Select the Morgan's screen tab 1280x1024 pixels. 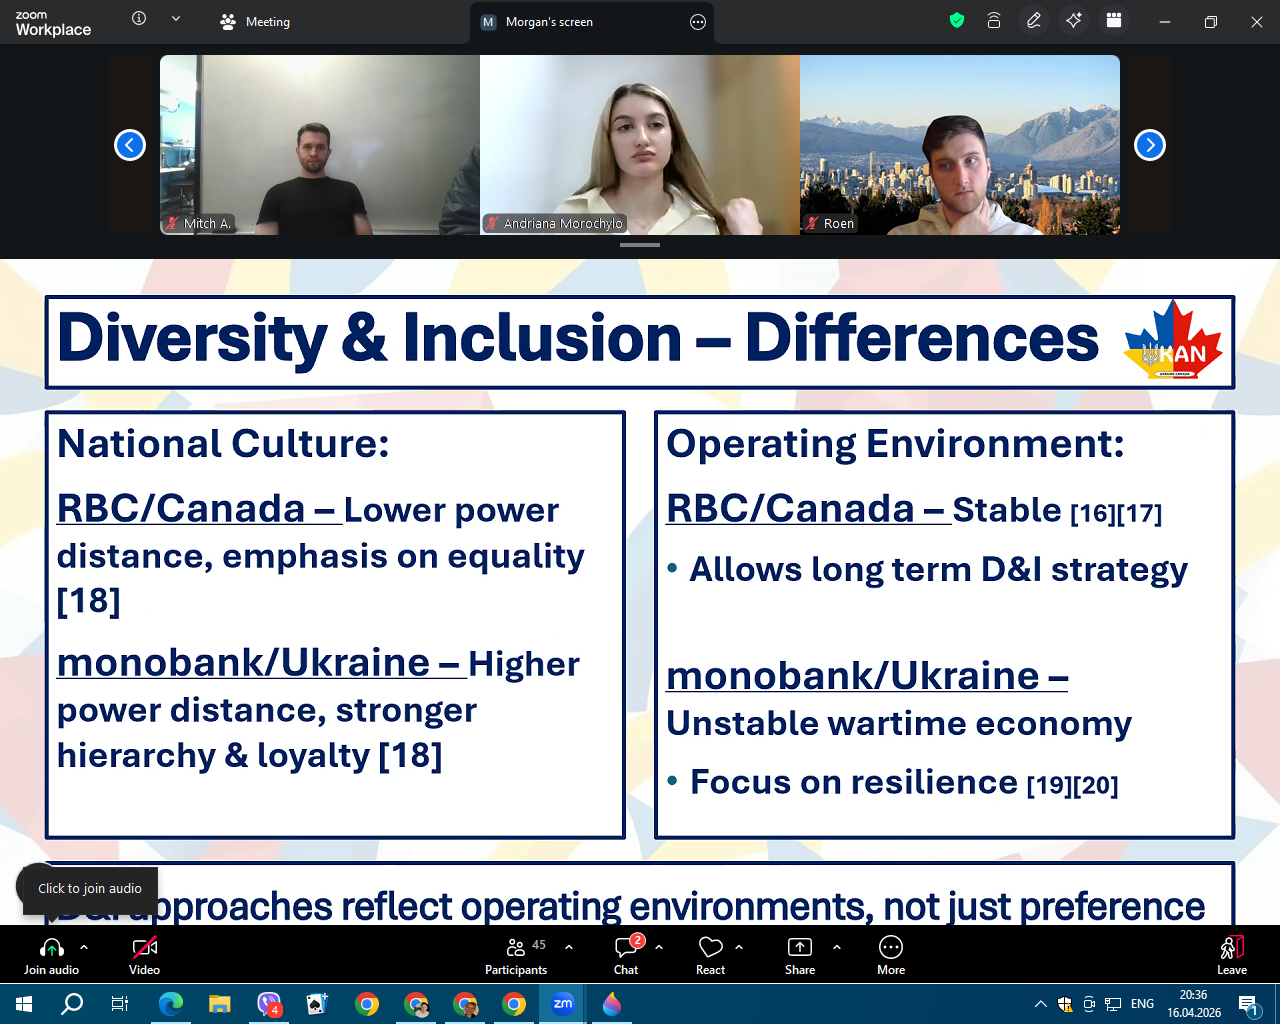pyautogui.click(x=548, y=22)
